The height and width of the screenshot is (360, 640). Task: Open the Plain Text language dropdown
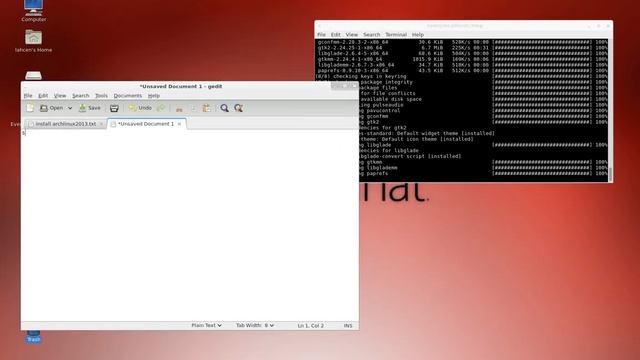(x=207, y=325)
